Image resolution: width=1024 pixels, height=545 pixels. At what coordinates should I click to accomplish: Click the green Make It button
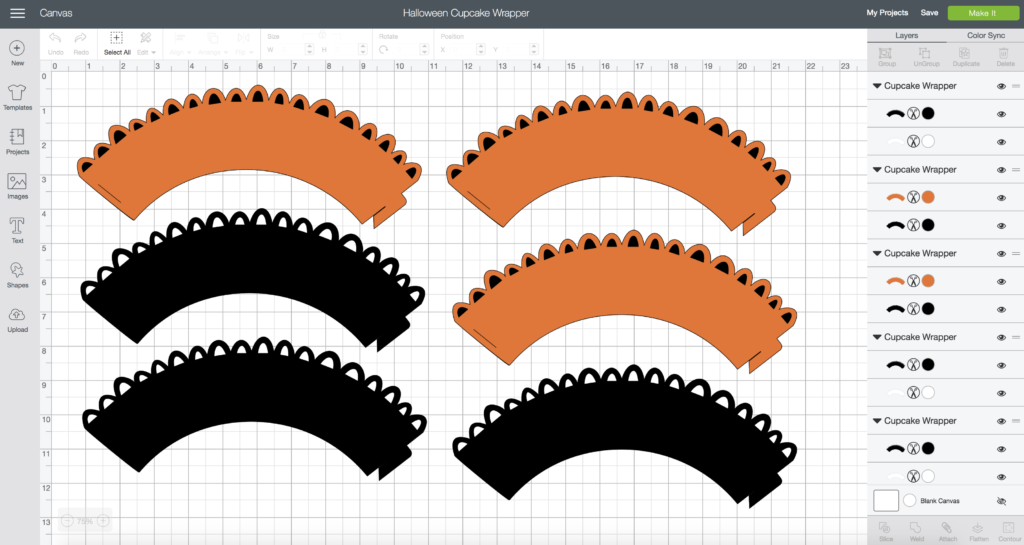[982, 13]
